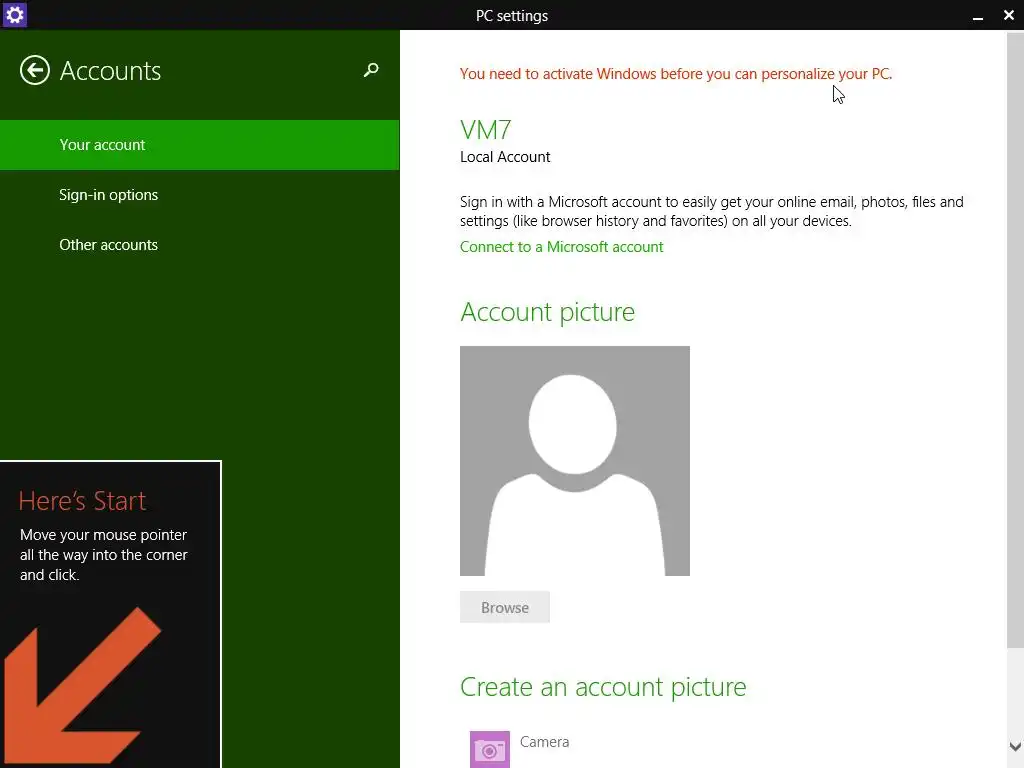Click the back arrow next to Accounts
1024x768 pixels.
click(35, 70)
